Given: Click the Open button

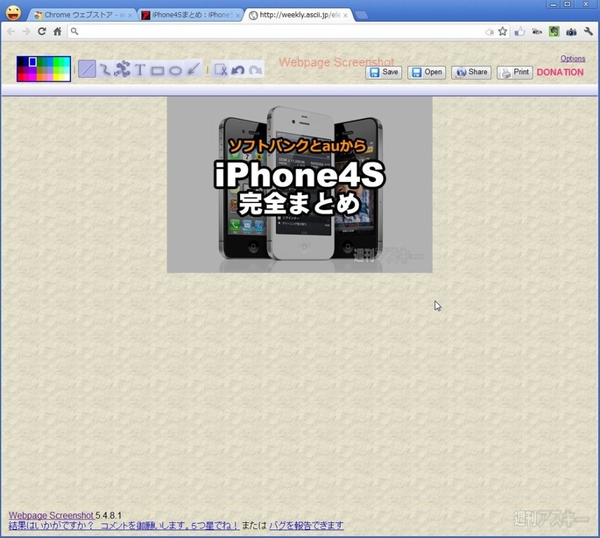Looking at the screenshot, I should point(427,72).
